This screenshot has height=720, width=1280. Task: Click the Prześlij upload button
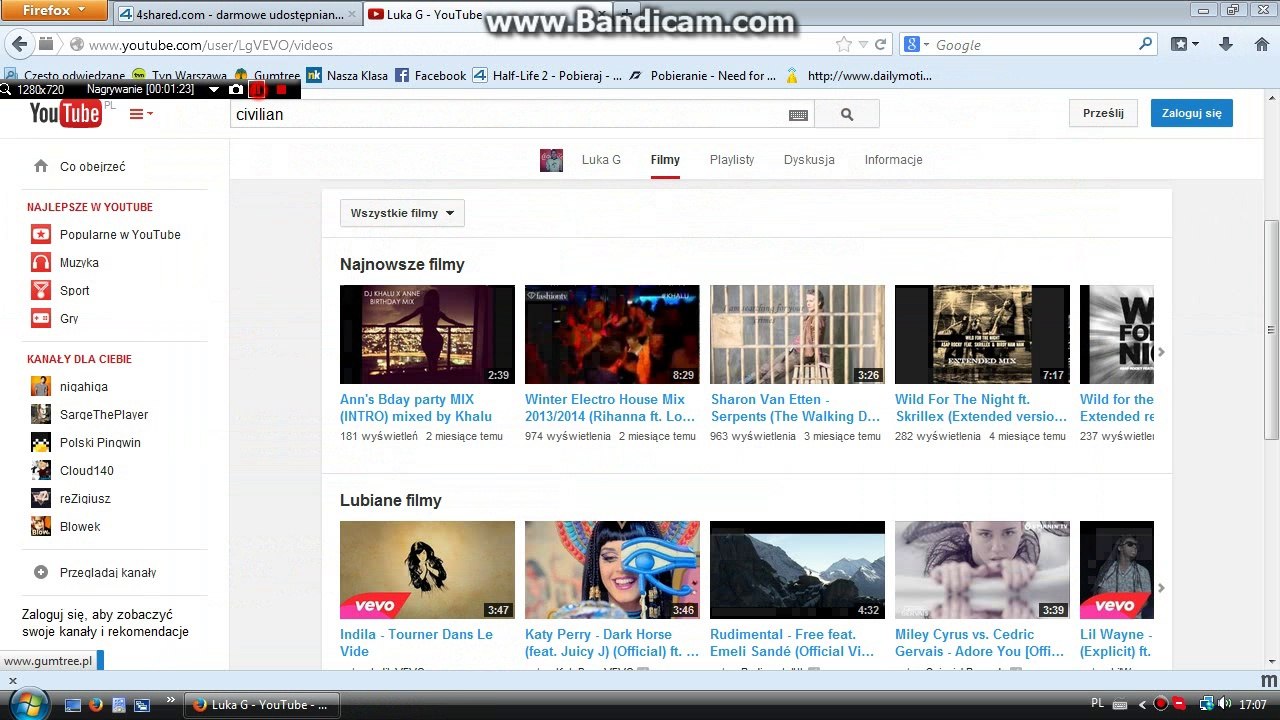pos(1103,113)
